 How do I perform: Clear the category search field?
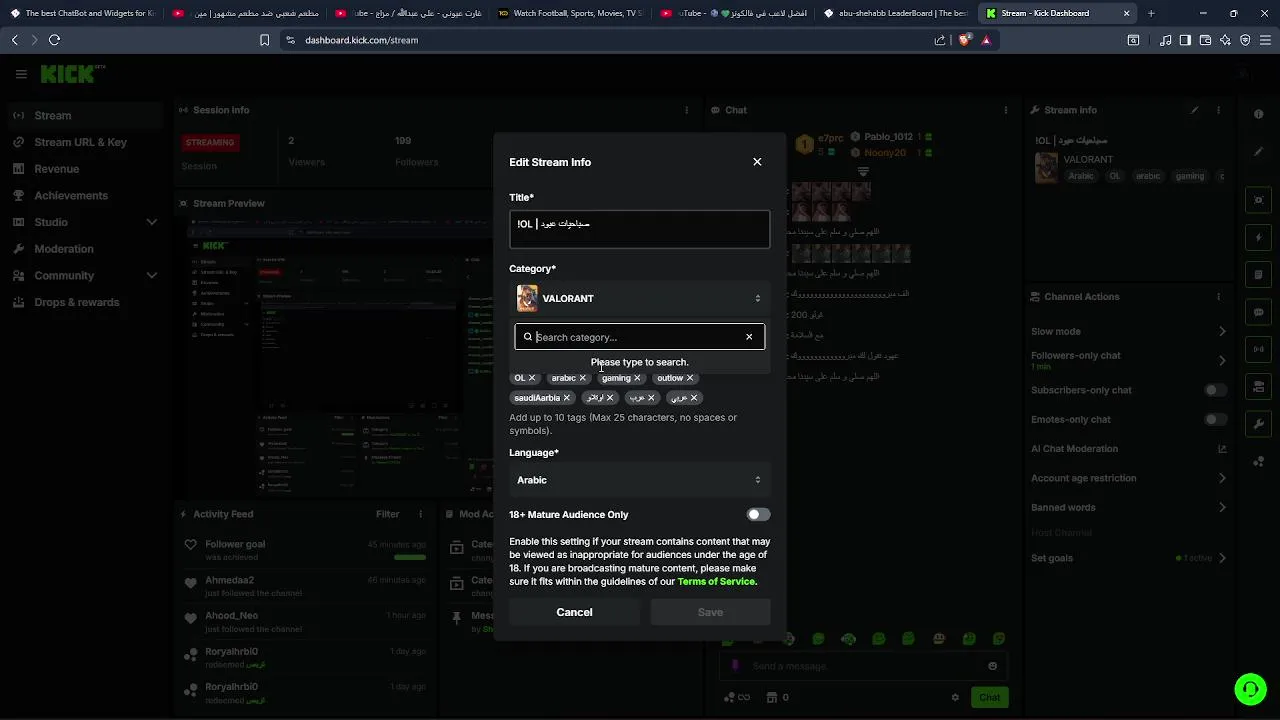749,337
